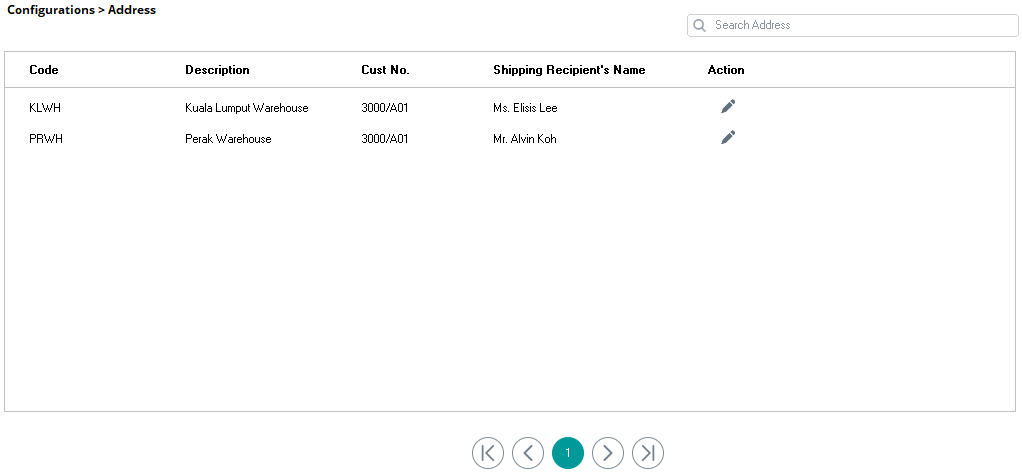Go to first page of results
Screen dimensions: 1022x475
click(x=488, y=453)
